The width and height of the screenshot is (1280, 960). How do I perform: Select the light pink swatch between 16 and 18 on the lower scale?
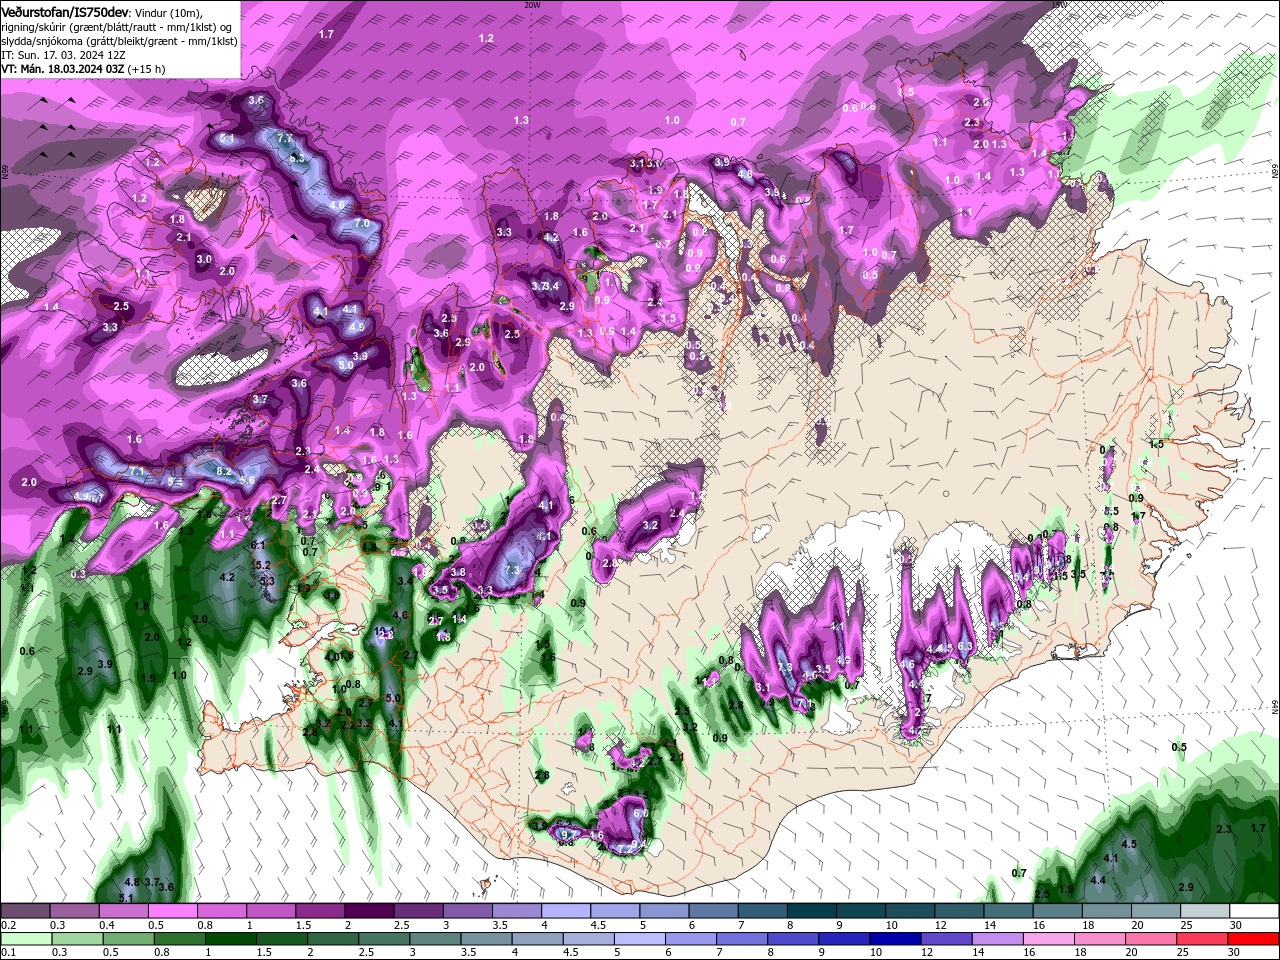pos(1048,939)
